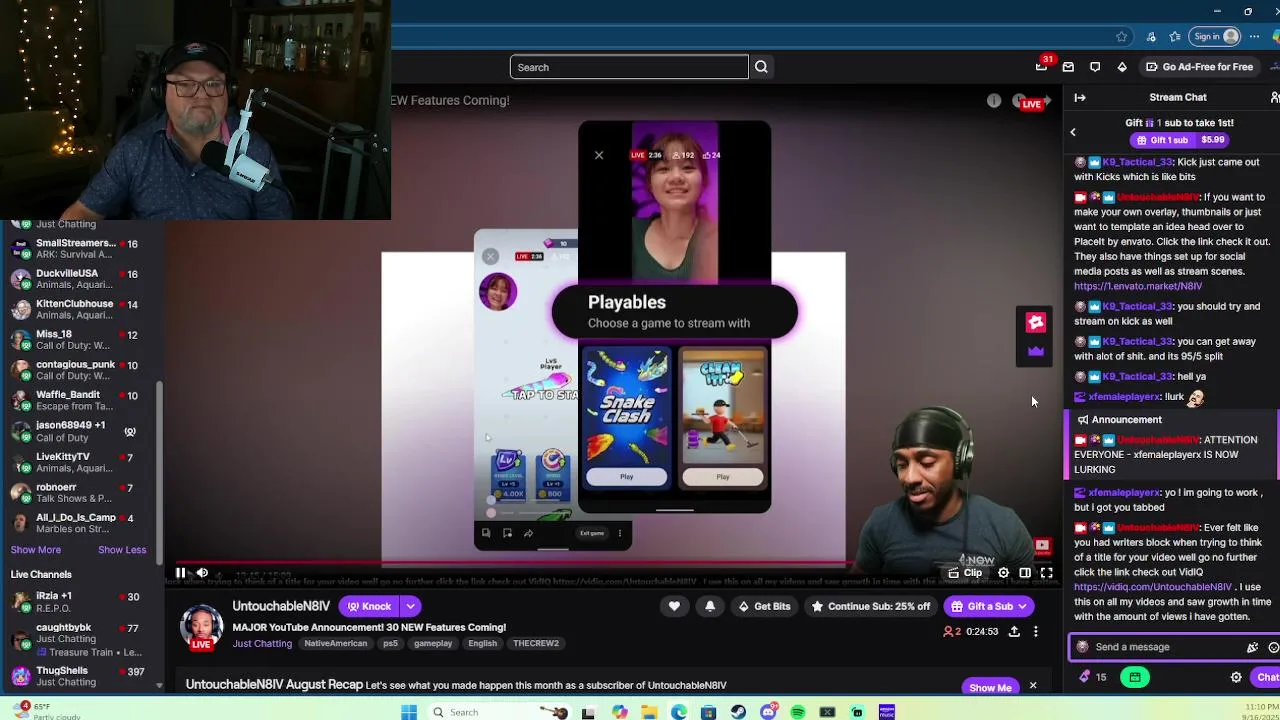
Task: Click Show Less in followed channels
Action: pyautogui.click(x=122, y=549)
